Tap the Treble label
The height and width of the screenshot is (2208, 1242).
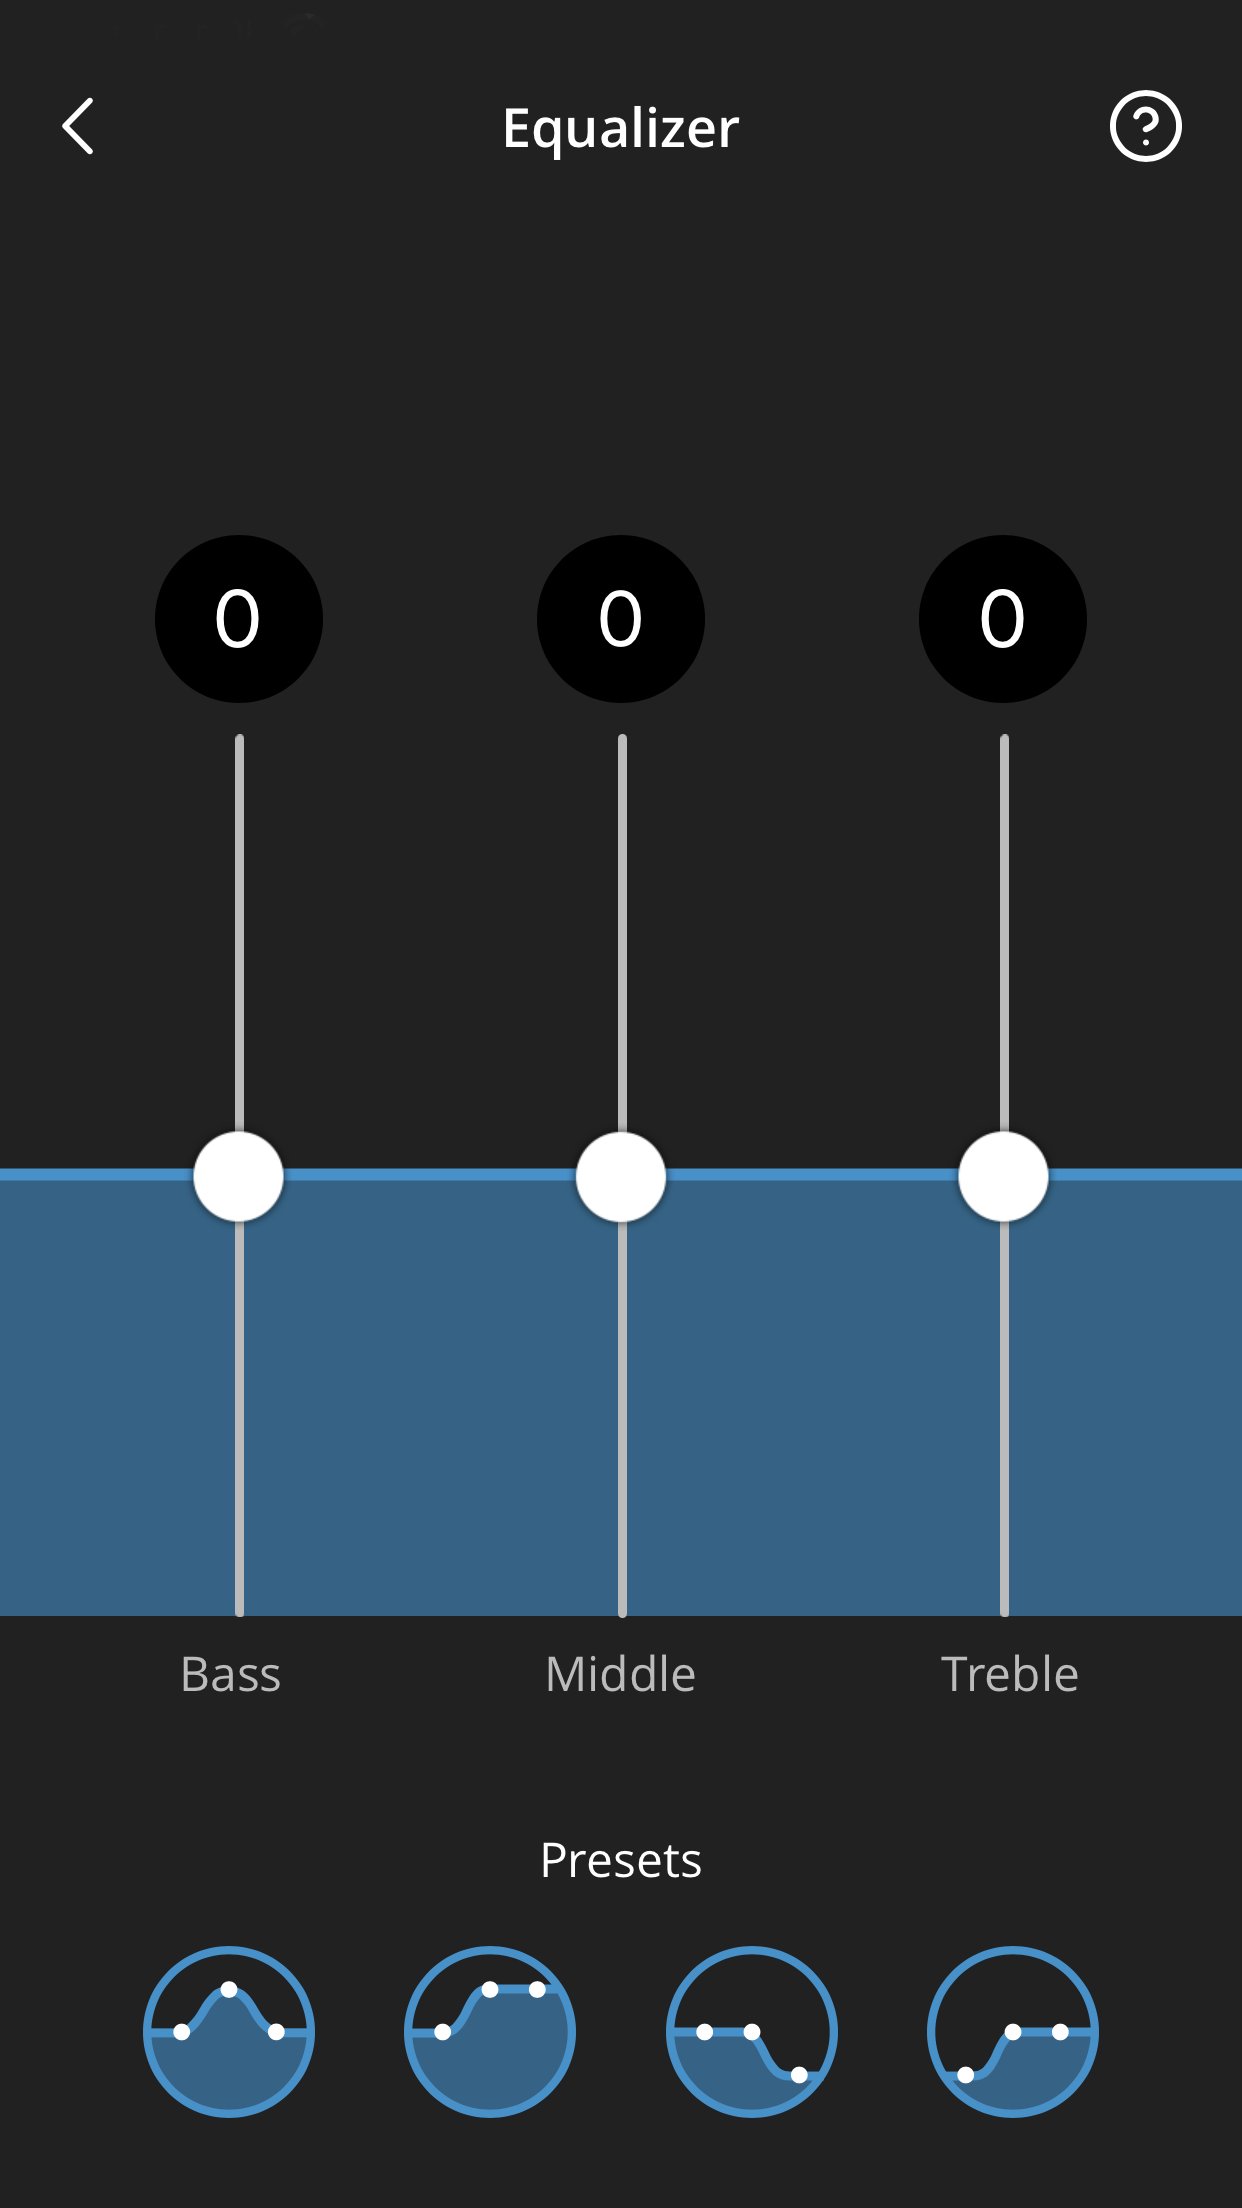1010,1674
